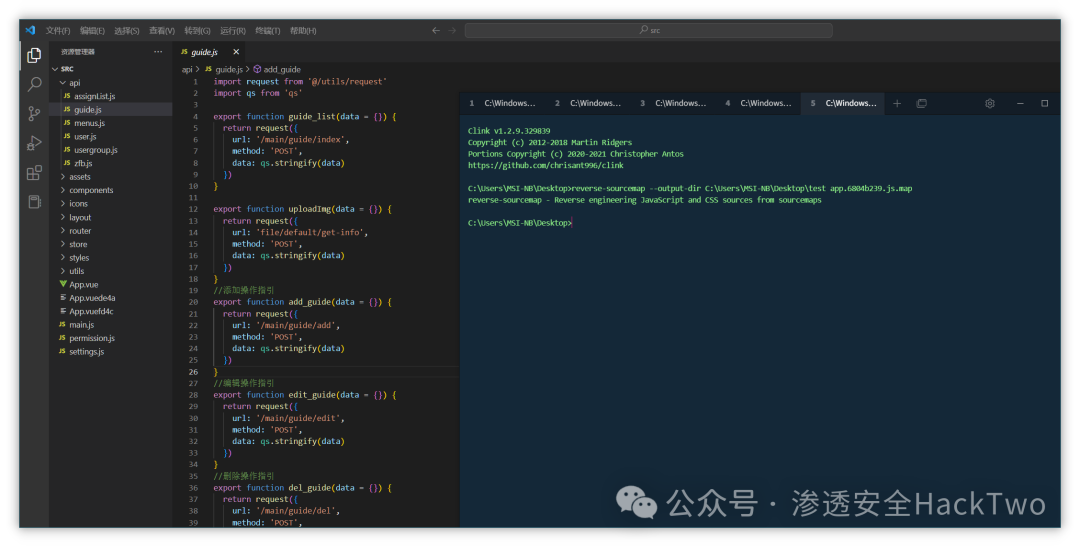Navigate forward with the right arrow
The image size is (1080, 547).
[x=452, y=30]
